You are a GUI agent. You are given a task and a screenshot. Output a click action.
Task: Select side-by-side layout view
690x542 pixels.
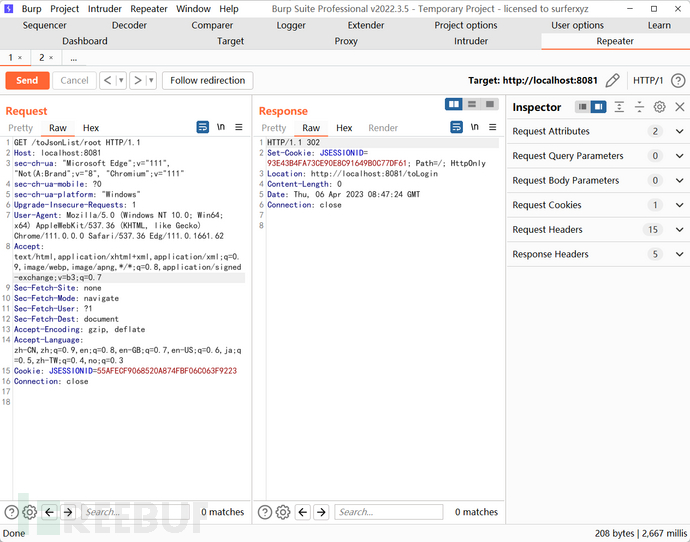(454, 104)
